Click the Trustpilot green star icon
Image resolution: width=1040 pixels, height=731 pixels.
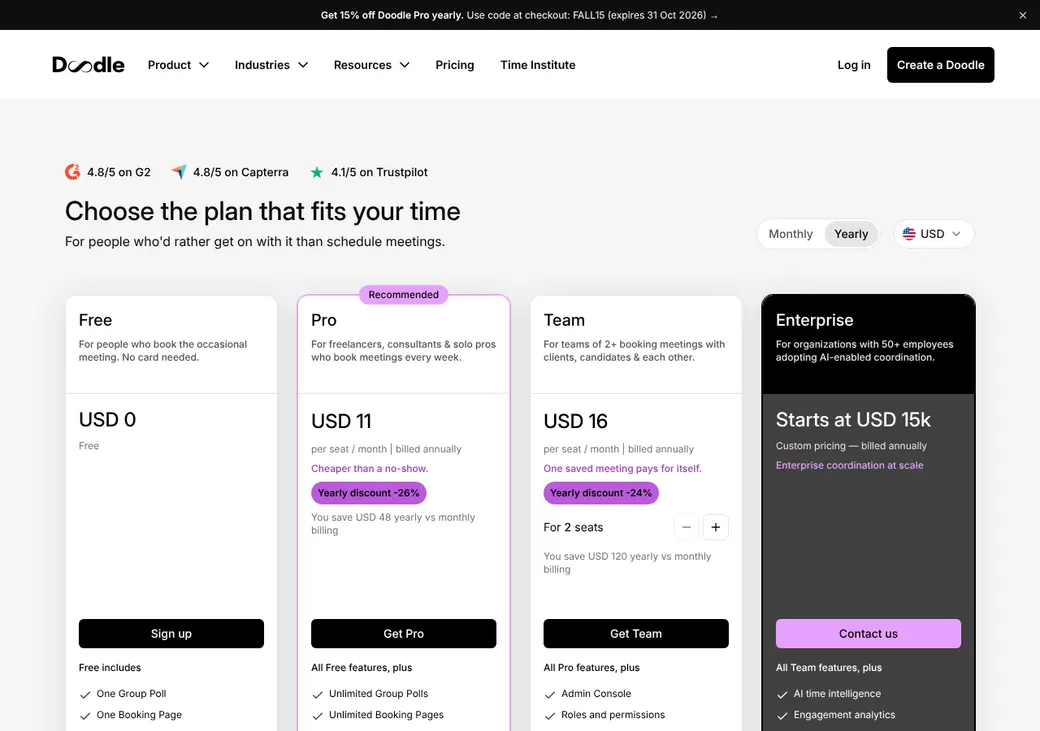317,172
